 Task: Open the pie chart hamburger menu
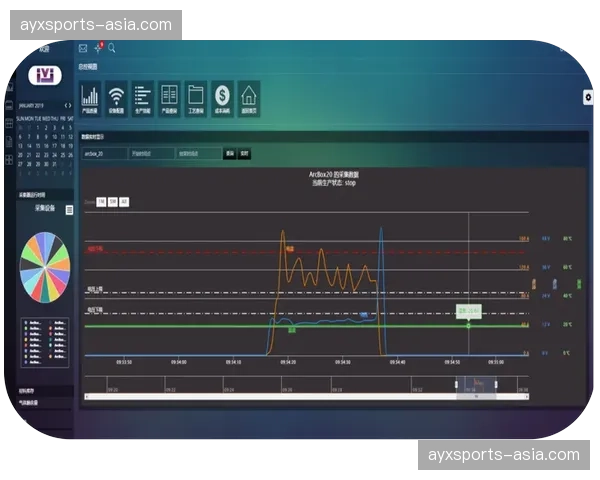coord(68,210)
